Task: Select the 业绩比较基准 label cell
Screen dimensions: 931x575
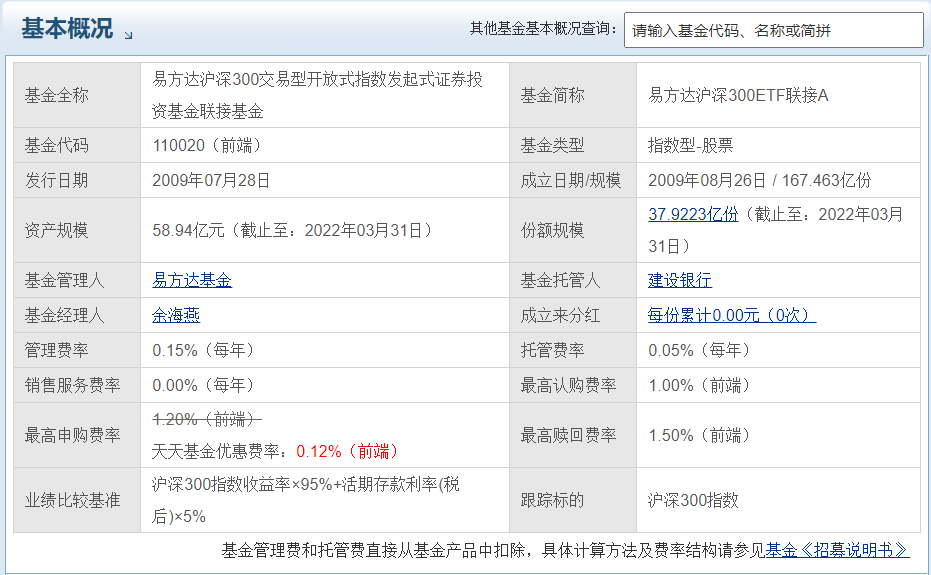Action: (77, 500)
